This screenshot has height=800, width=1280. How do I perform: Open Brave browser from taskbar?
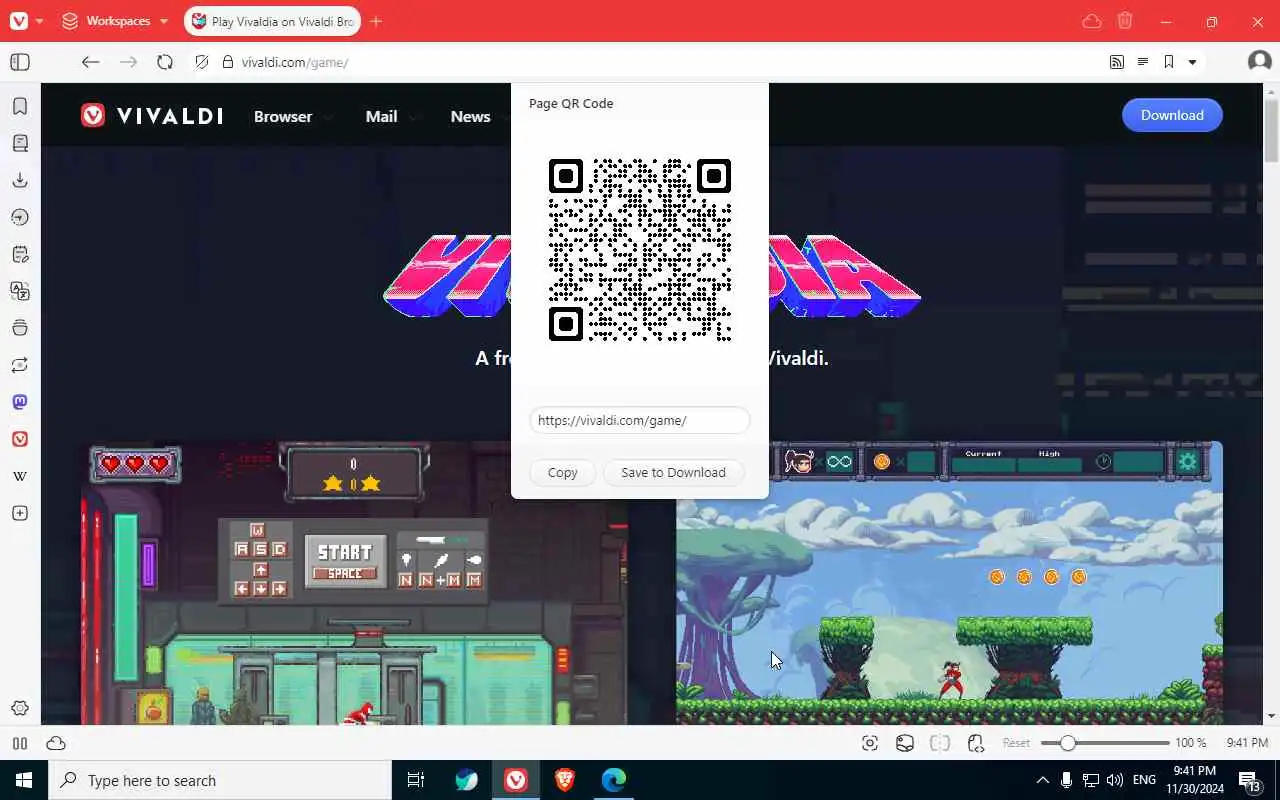pyautogui.click(x=565, y=780)
